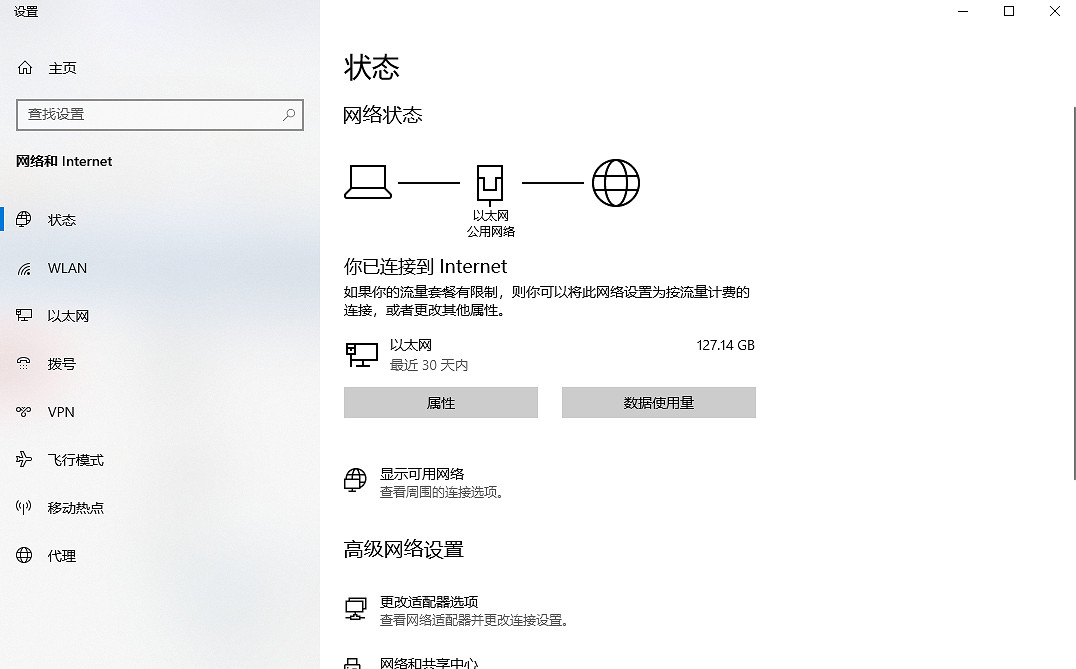Select the 以太网 (Ethernet) sidebar icon

click(x=25, y=315)
